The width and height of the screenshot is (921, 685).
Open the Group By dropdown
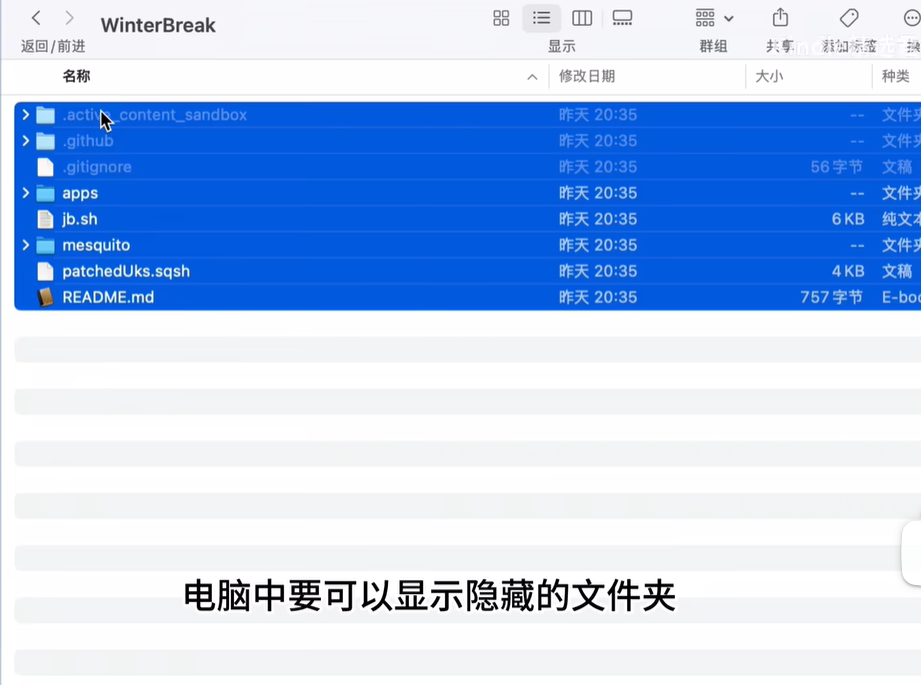point(714,18)
